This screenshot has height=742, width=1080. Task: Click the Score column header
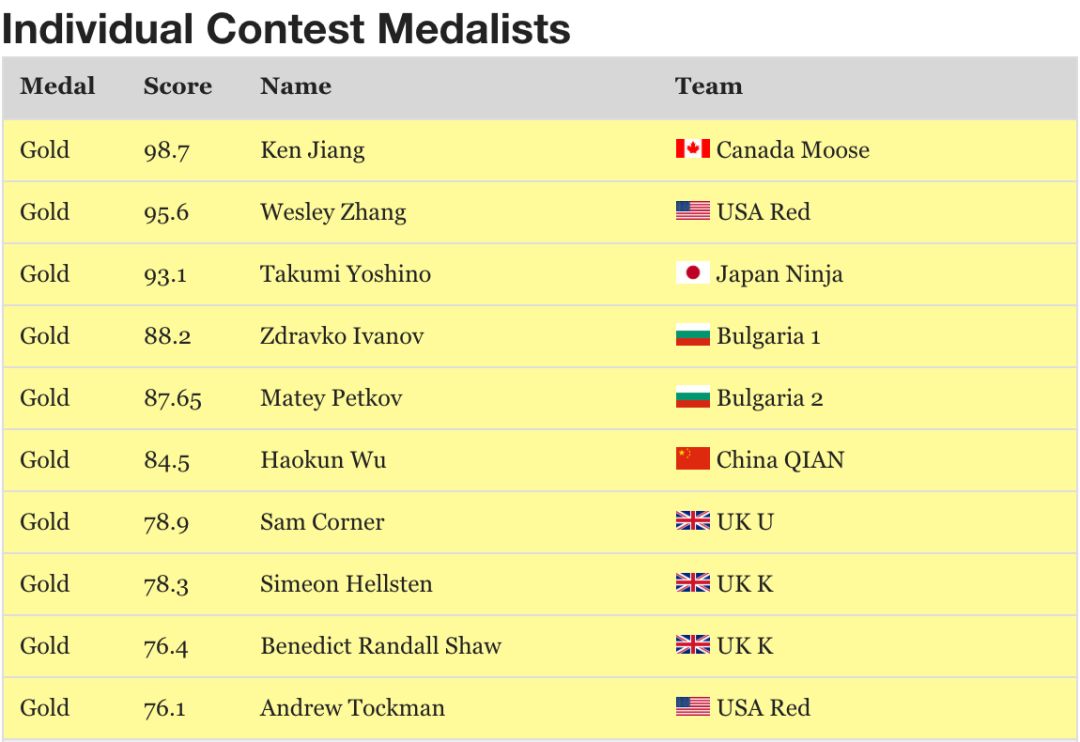[x=177, y=86]
